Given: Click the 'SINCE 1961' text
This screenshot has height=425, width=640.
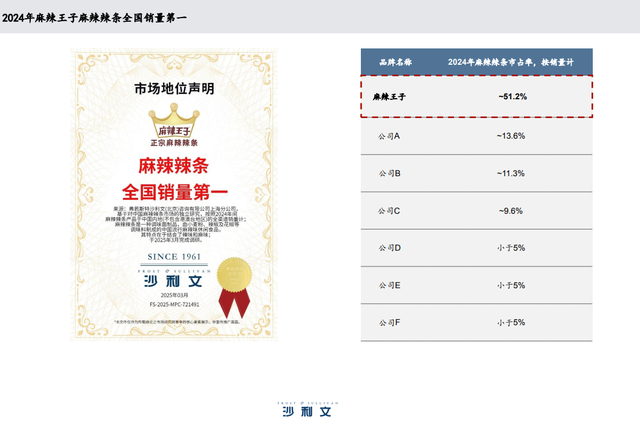Looking at the screenshot, I should click(174, 257).
